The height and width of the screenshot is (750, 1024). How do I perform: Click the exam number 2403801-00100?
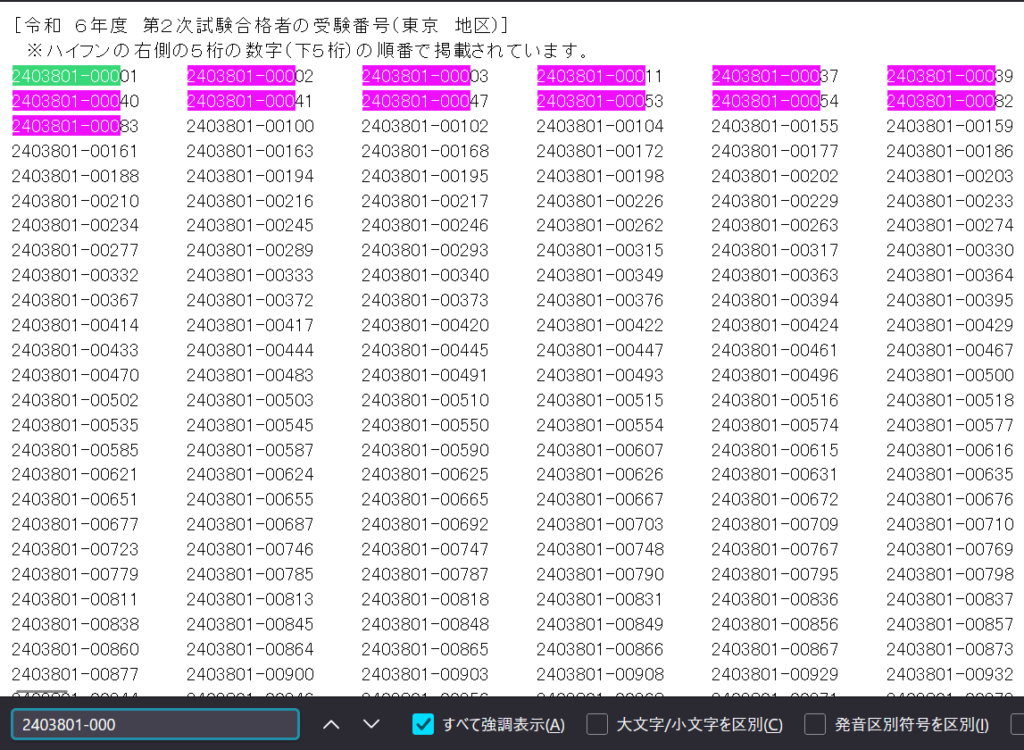pos(250,126)
